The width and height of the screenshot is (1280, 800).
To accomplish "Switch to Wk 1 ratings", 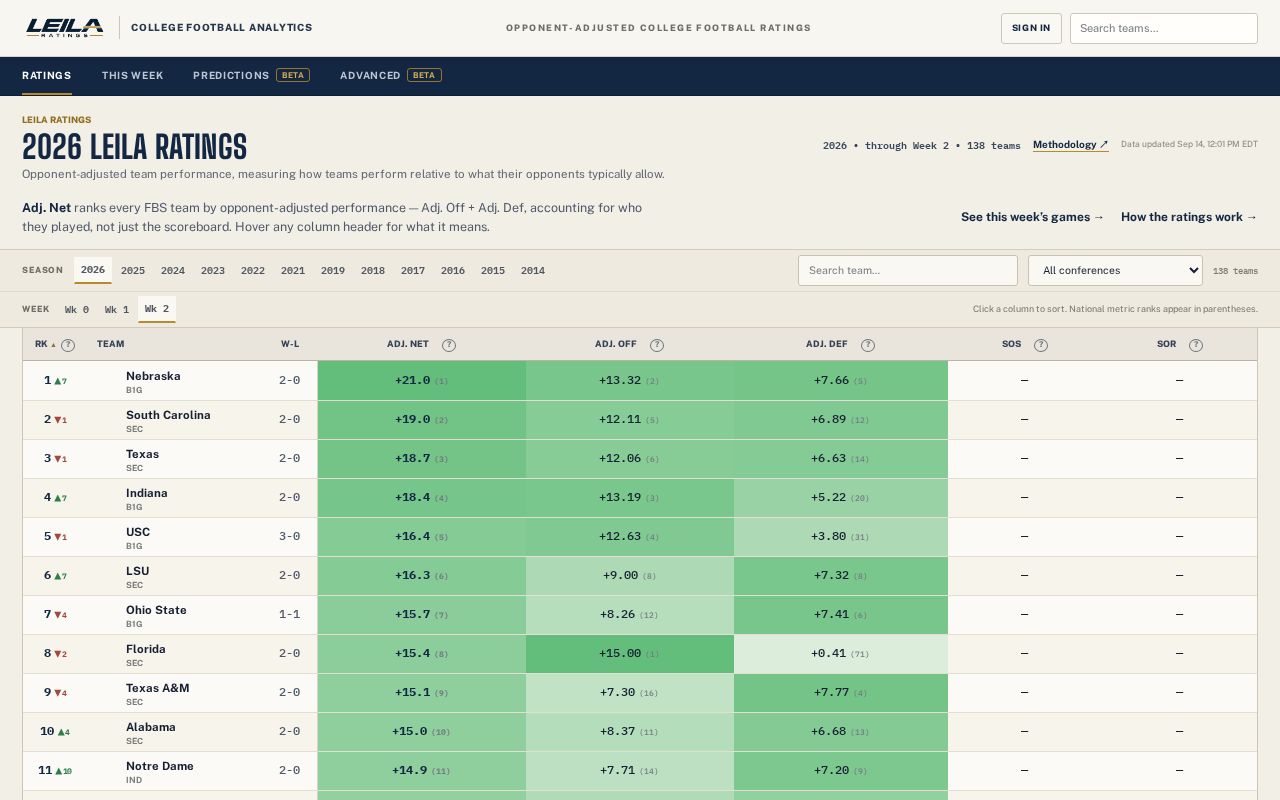I will pyautogui.click(x=117, y=310).
